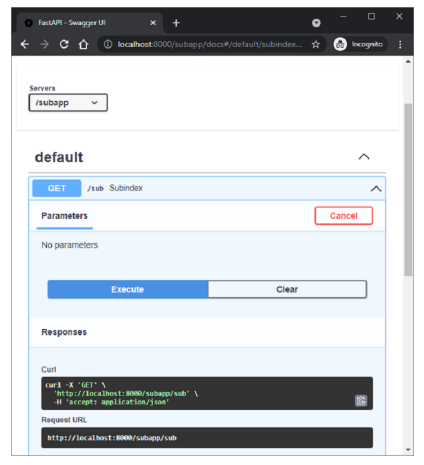Click the Responses heading
Viewport: 424px width, 465px height.
pyautogui.click(x=64, y=332)
